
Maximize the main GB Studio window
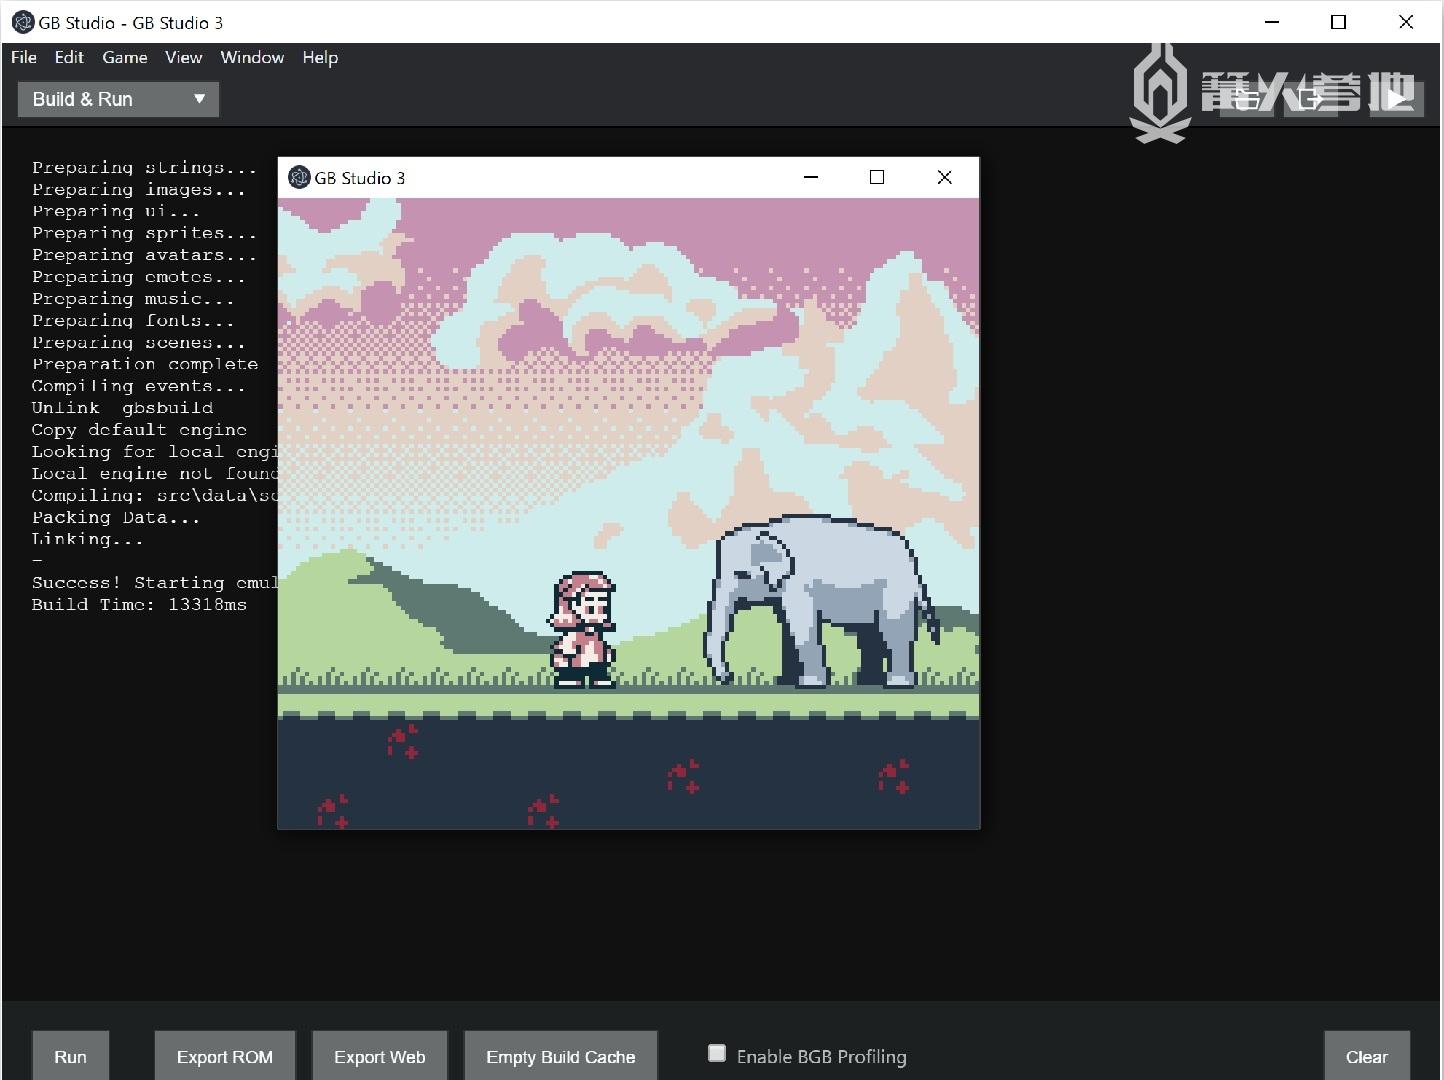pyautogui.click(x=1339, y=22)
